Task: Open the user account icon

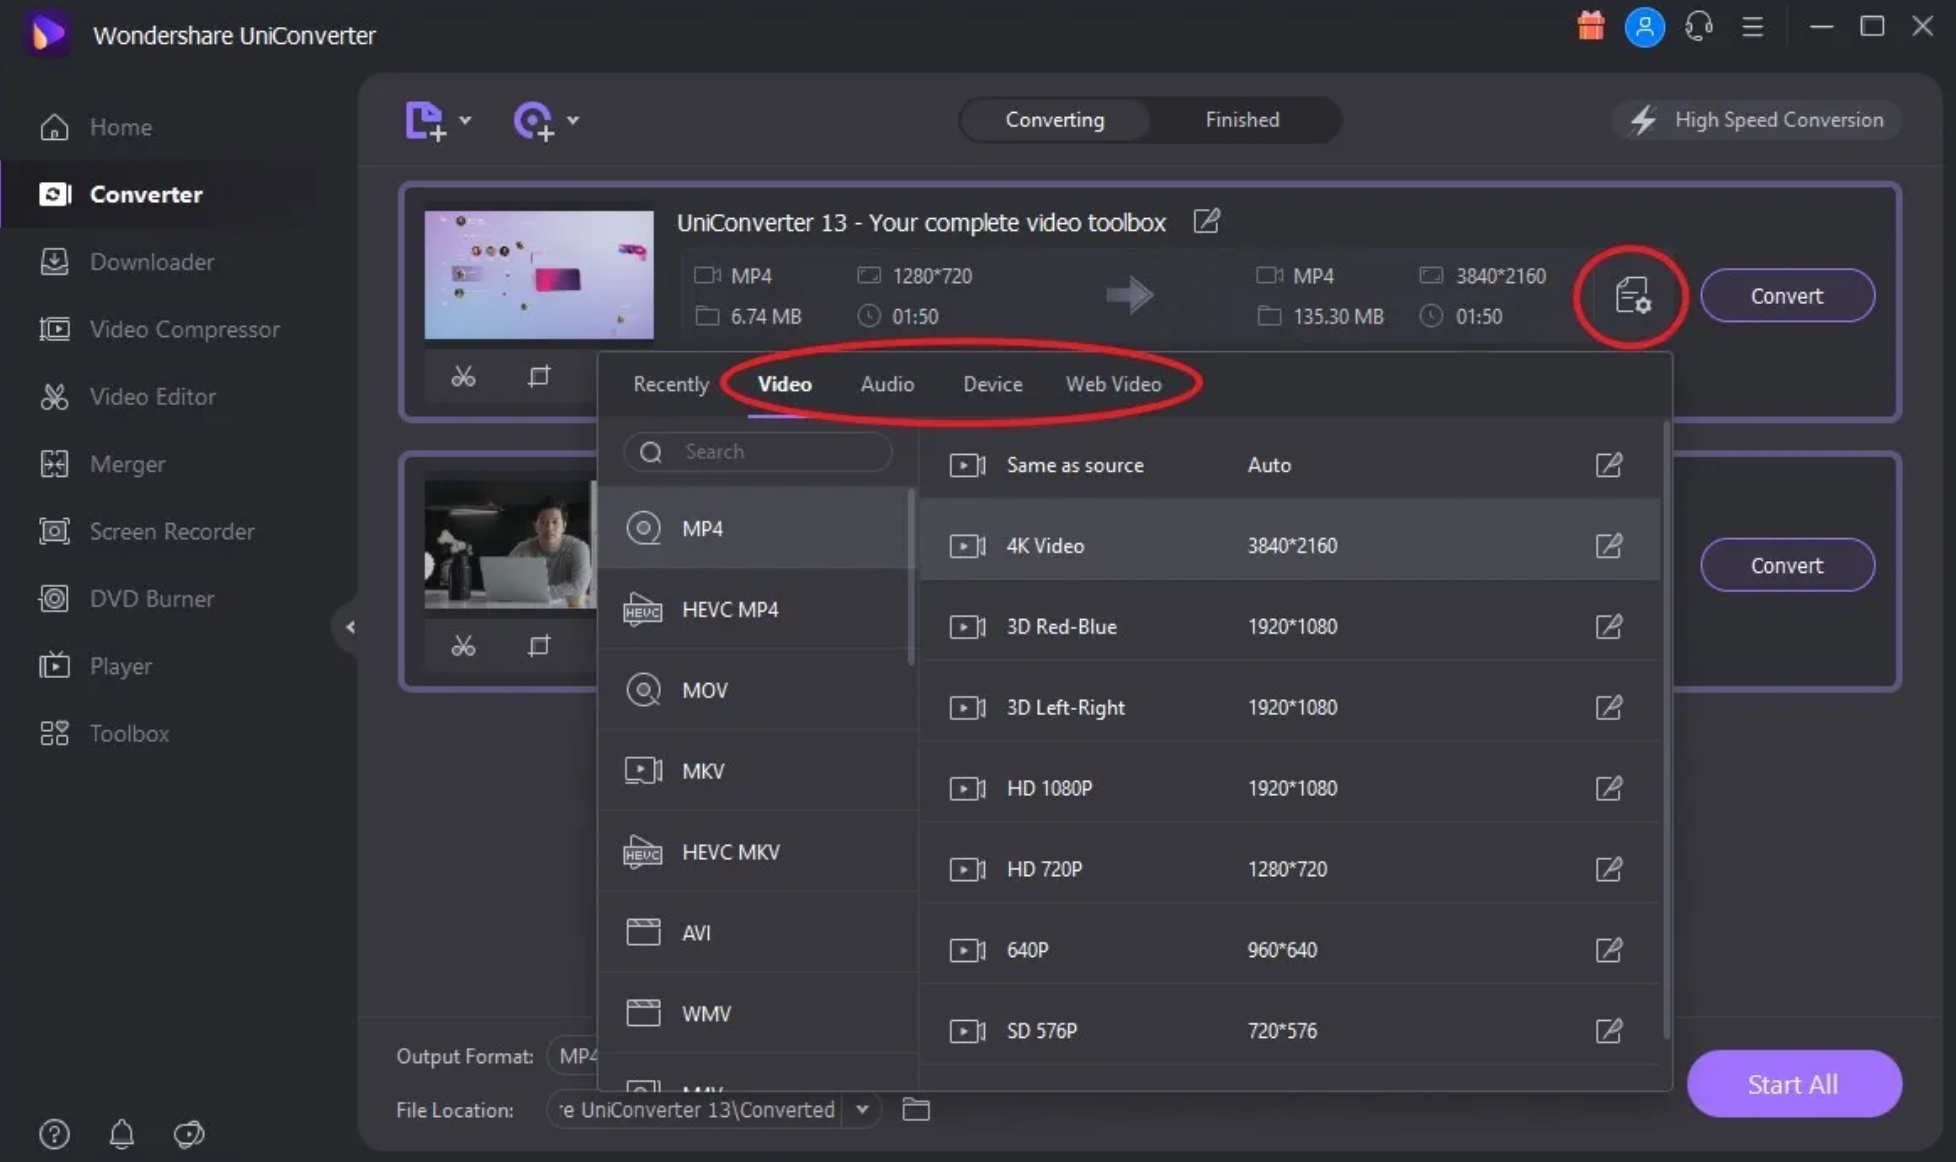Action: 1645,27
